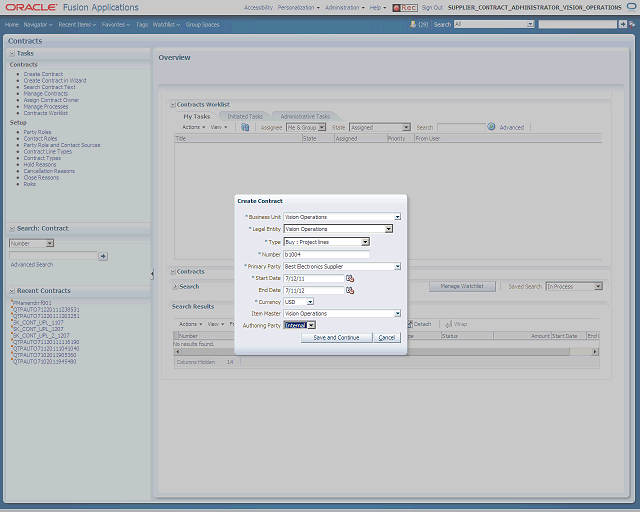Open Authoring Party dropdown
Image resolution: width=640 pixels, height=512 pixels.
tap(312, 325)
